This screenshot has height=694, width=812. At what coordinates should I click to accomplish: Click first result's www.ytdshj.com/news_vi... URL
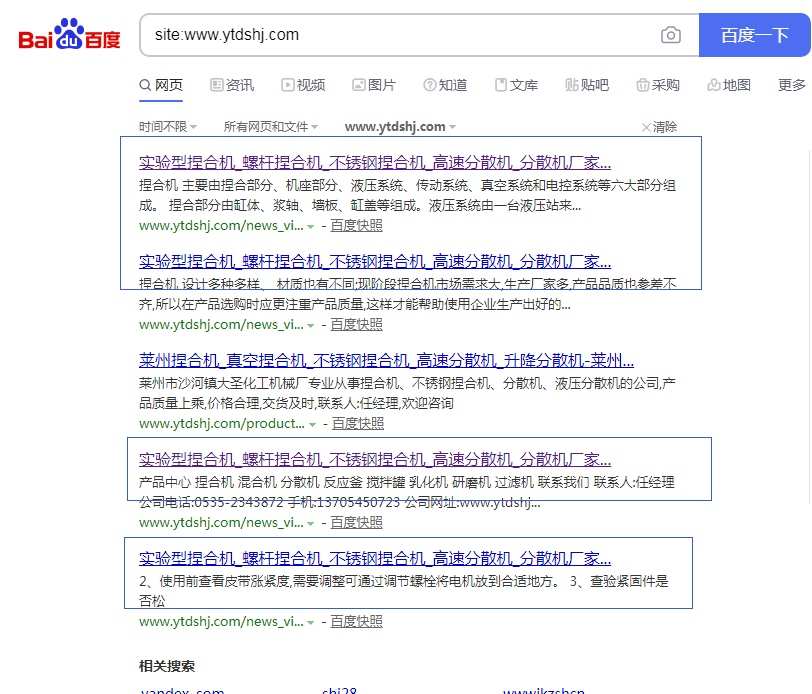(x=221, y=226)
